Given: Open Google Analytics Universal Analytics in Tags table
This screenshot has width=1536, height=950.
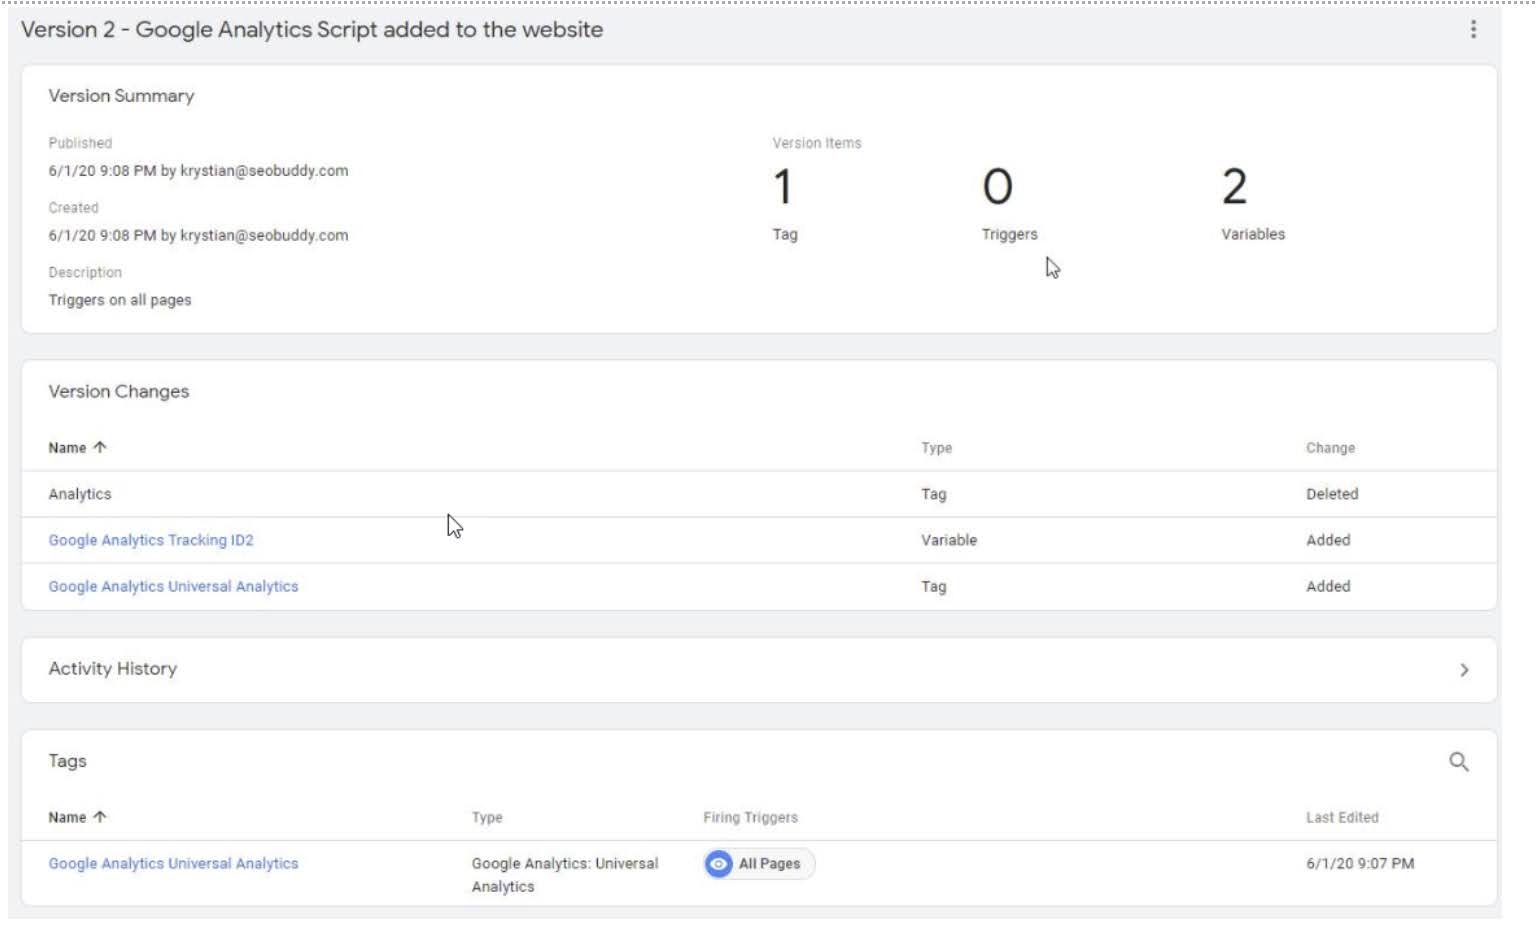Looking at the screenshot, I should pyautogui.click(x=173, y=864).
